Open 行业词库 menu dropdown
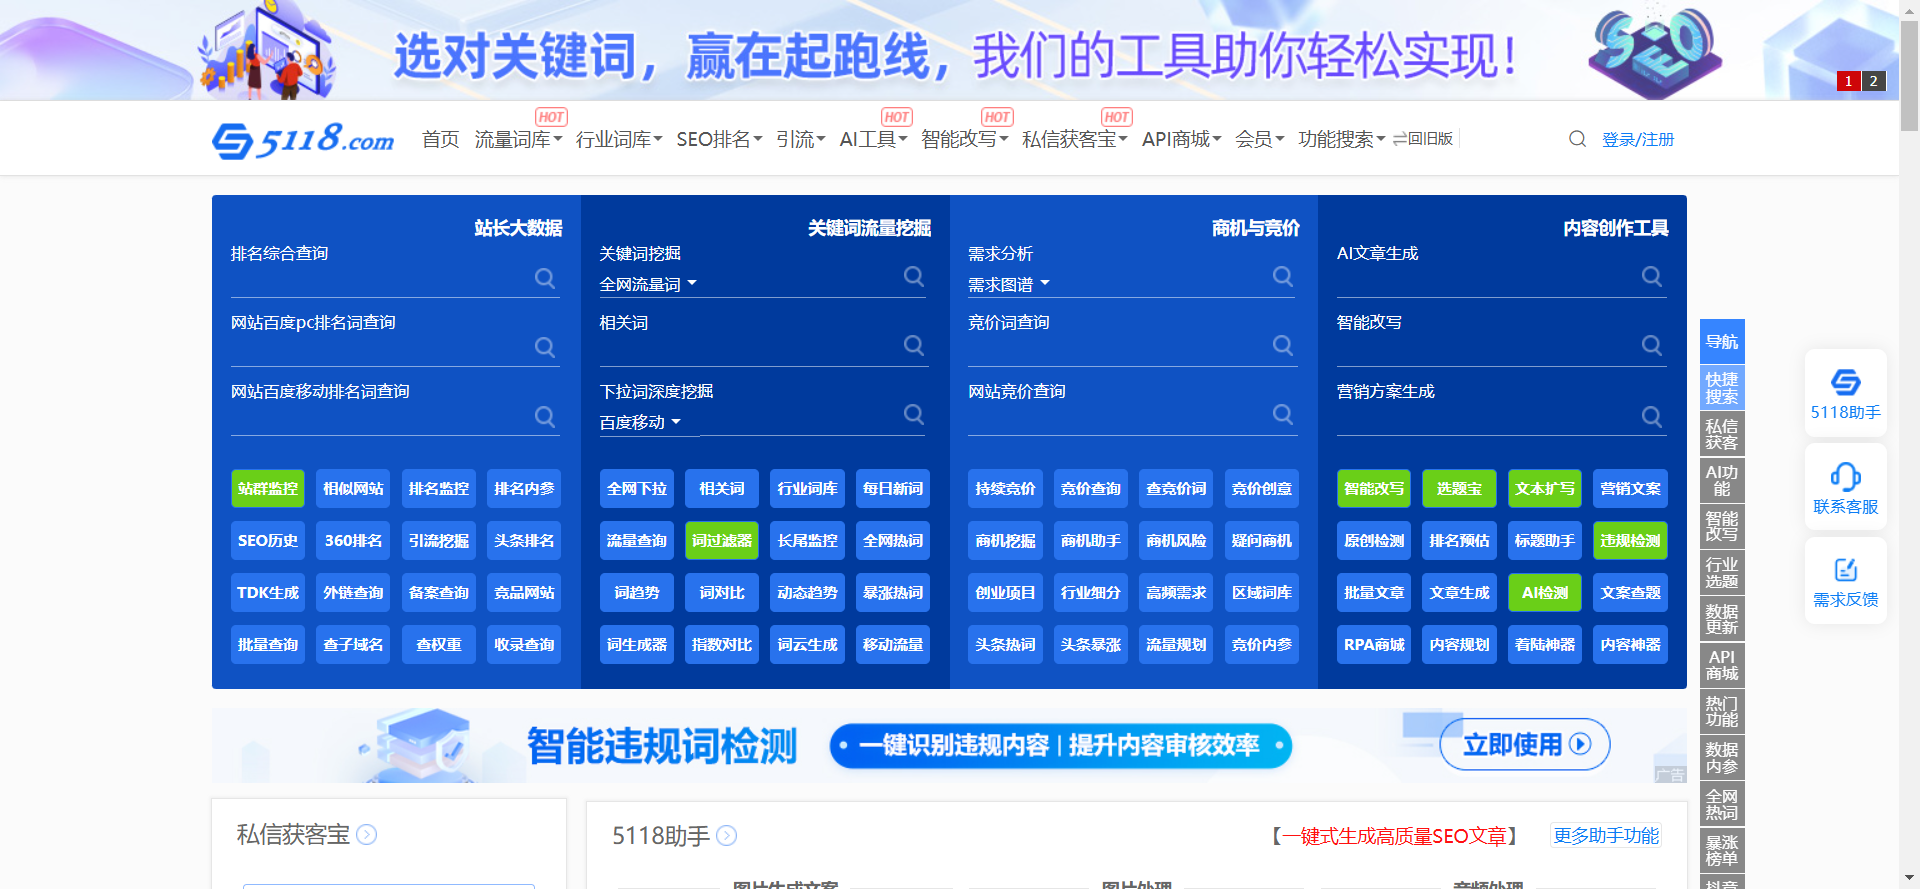This screenshot has height=889, width=1920. coord(619,139)
